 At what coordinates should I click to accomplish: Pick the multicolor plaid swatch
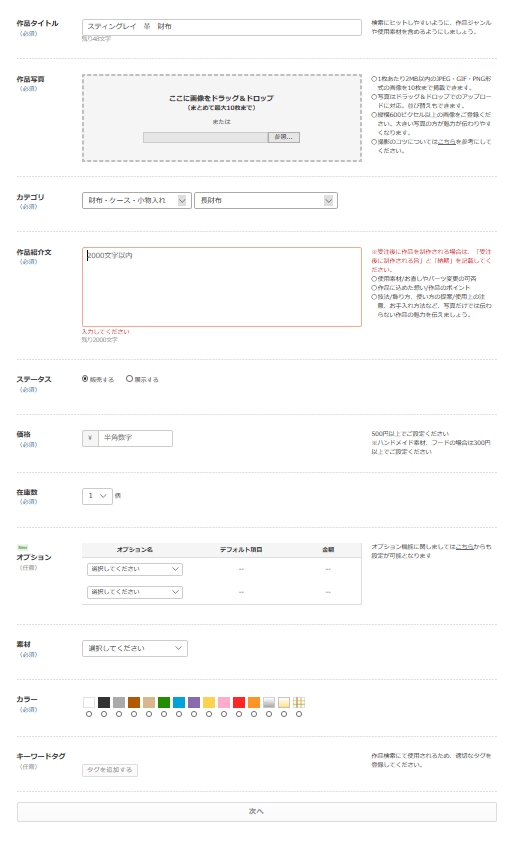(x=299, y=702)
